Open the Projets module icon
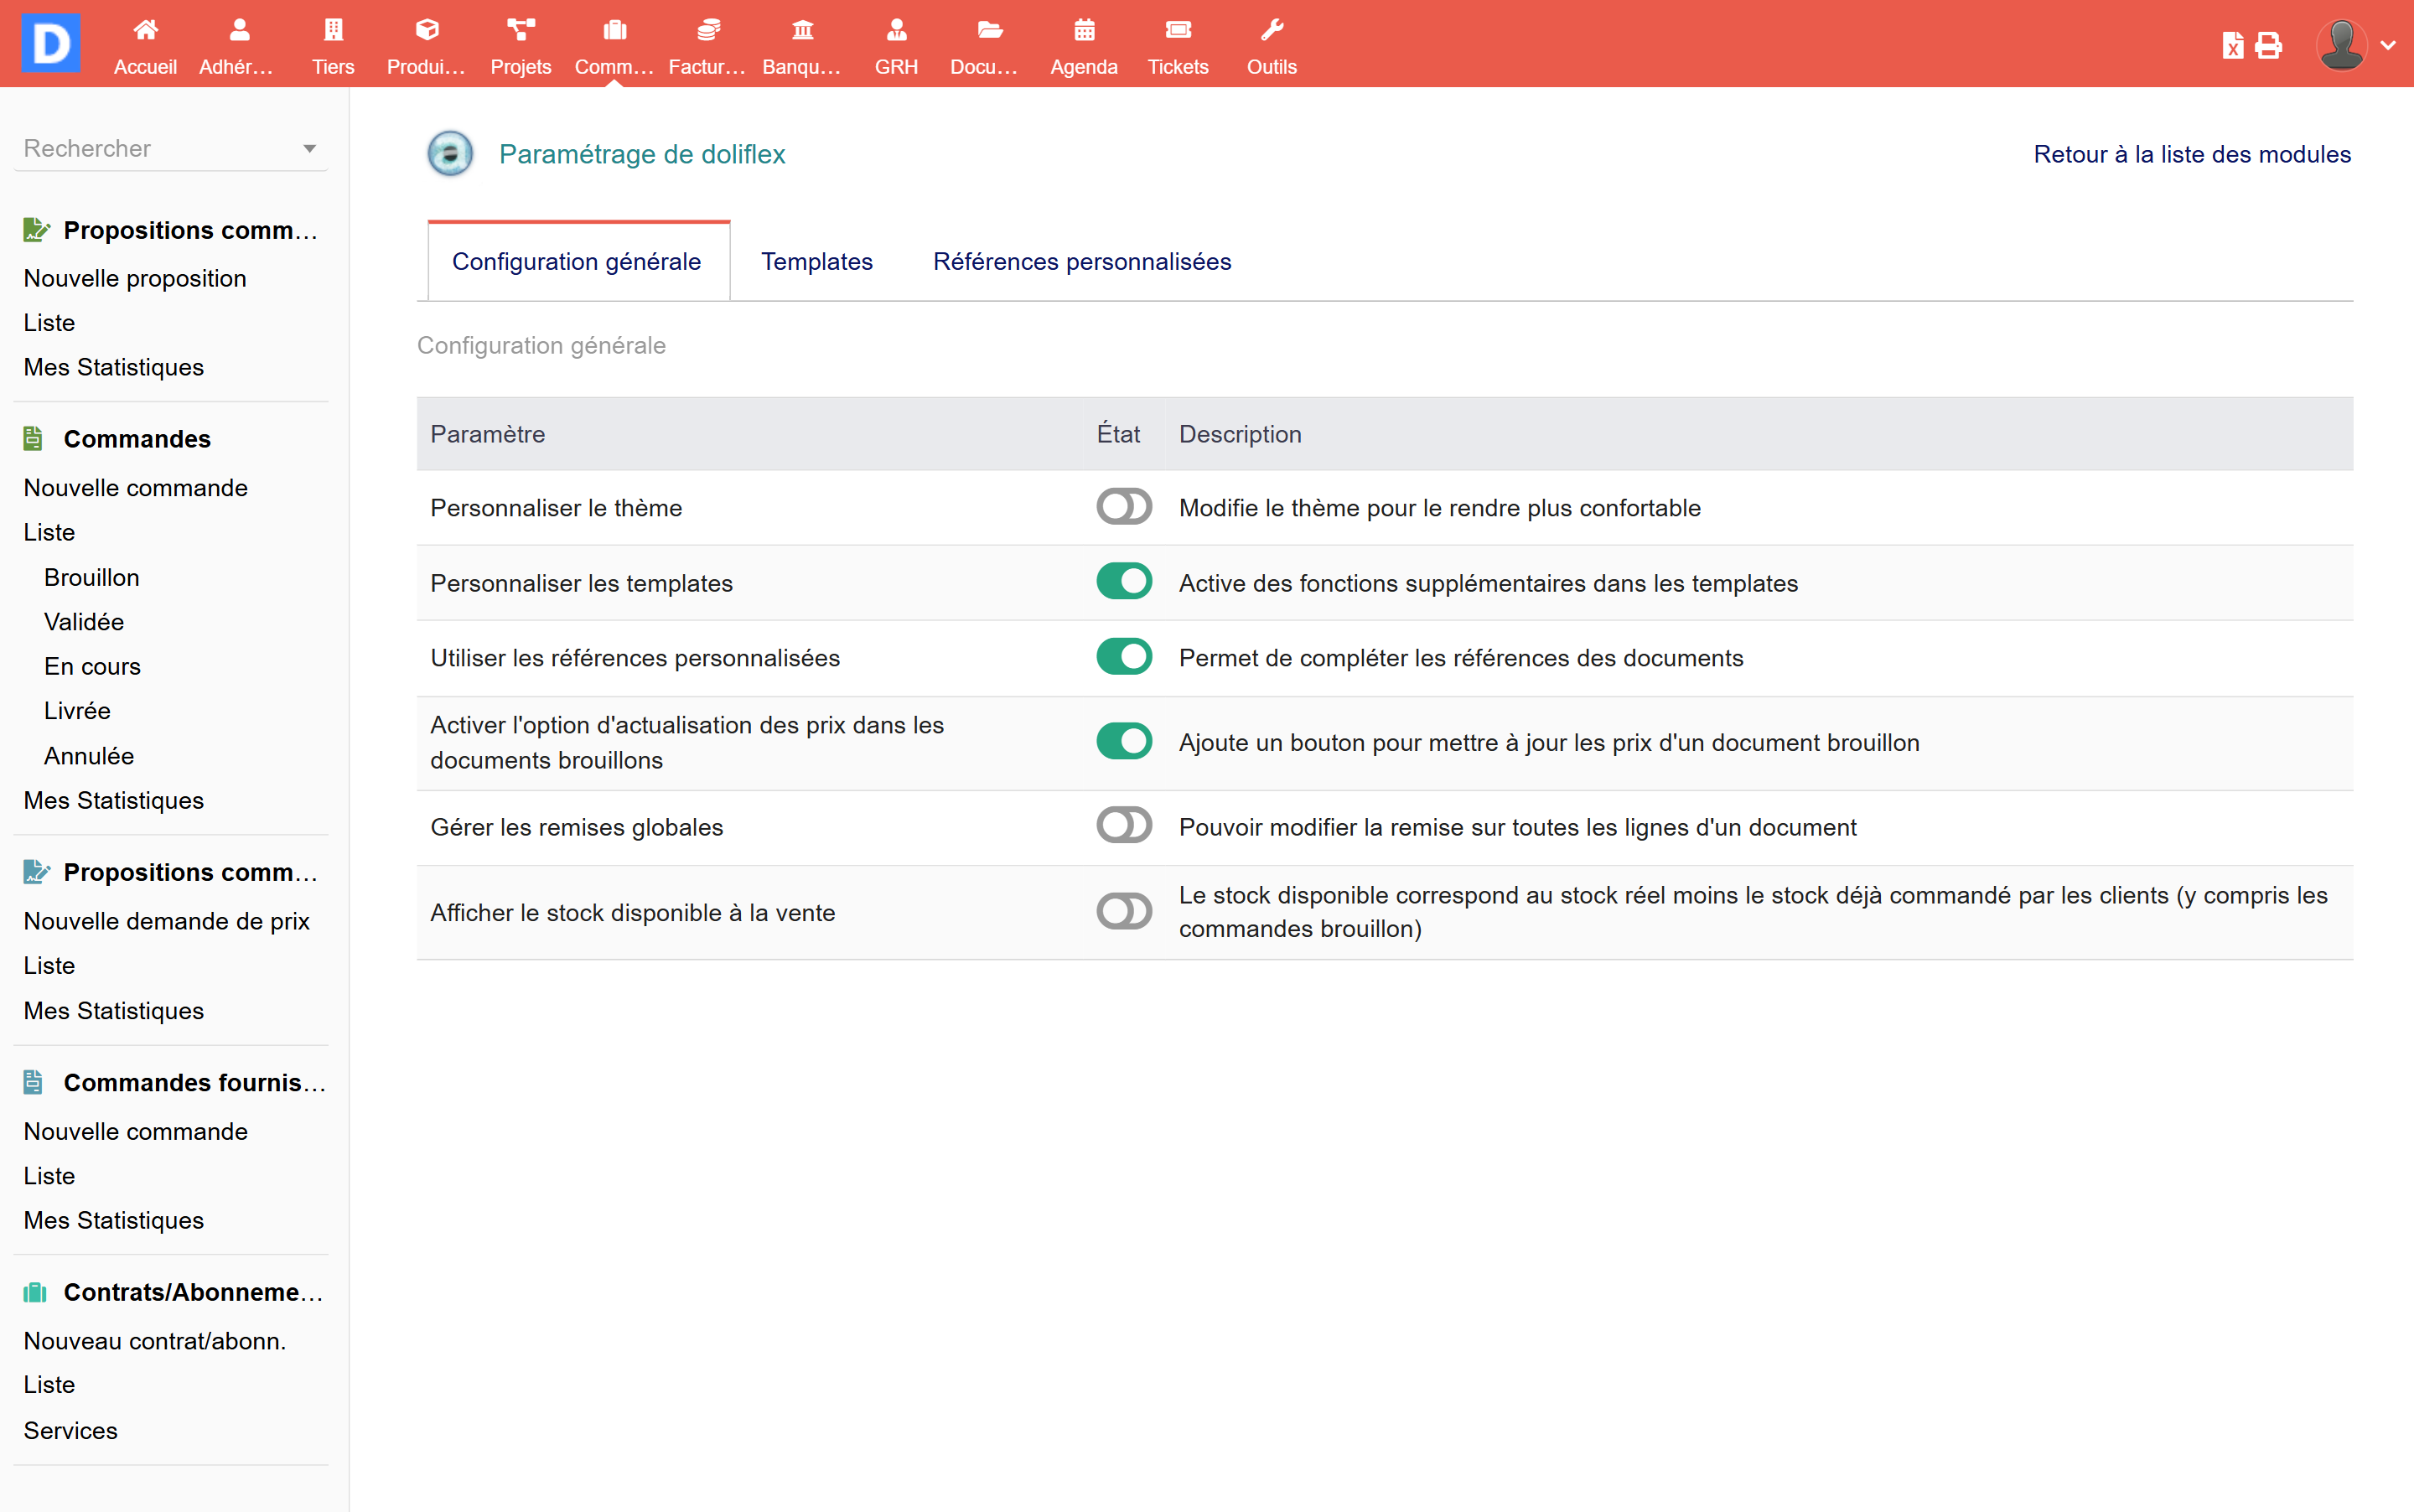The image size is (2414, 1512). point(520,31)
